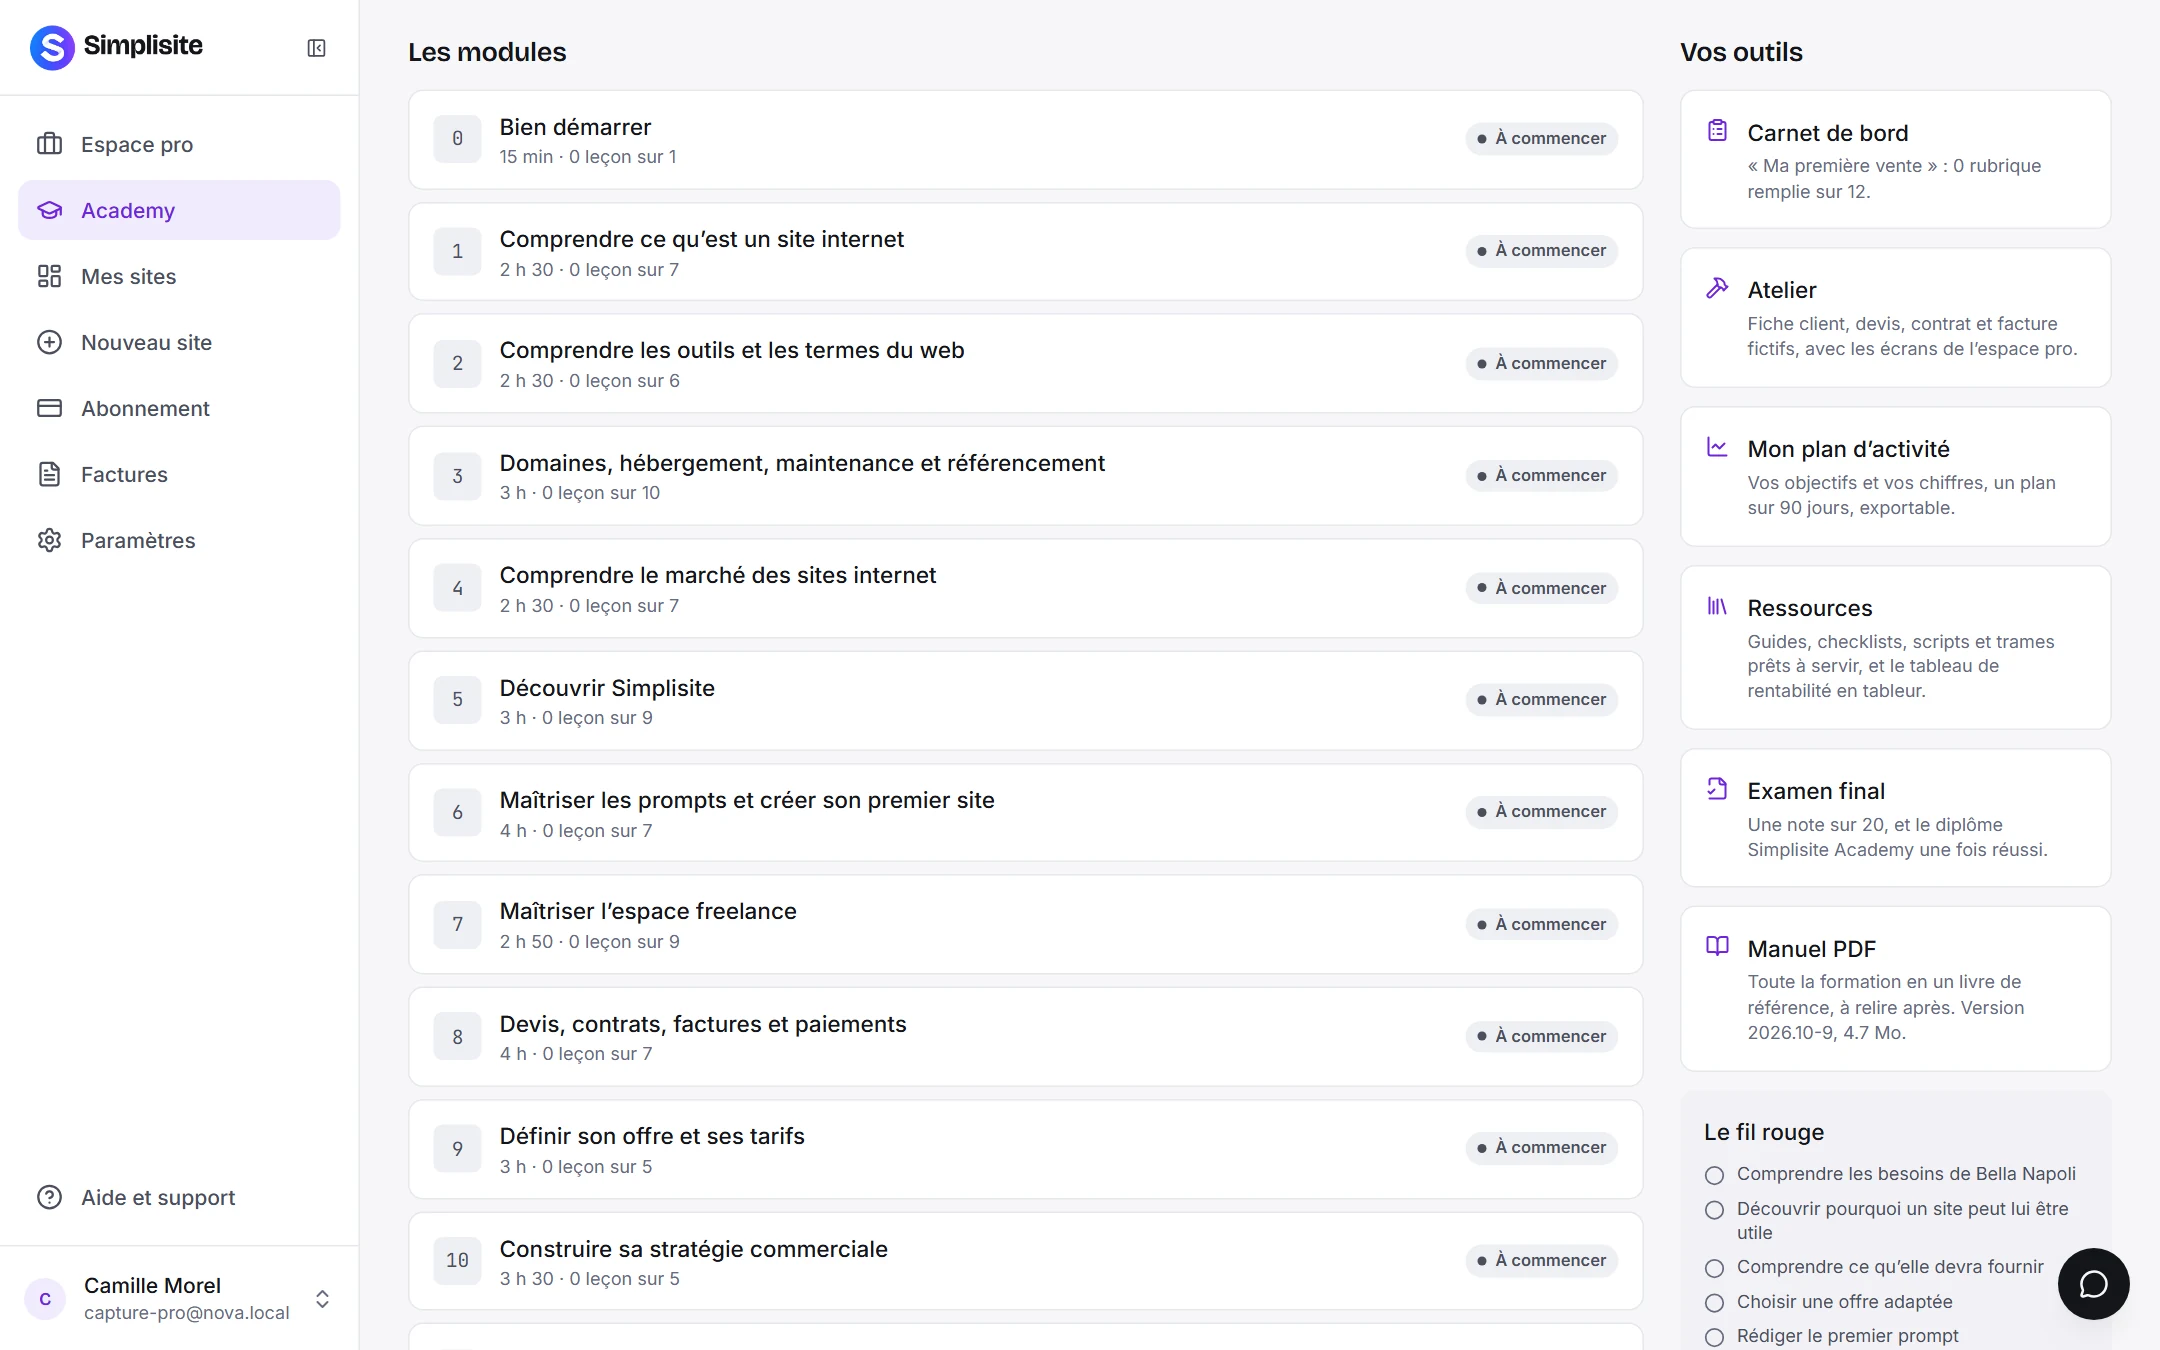Check 'Comprendre les besoins de Bella Napoli'
This screenshot has height=1350, width=2160.
point(1714,1175)
